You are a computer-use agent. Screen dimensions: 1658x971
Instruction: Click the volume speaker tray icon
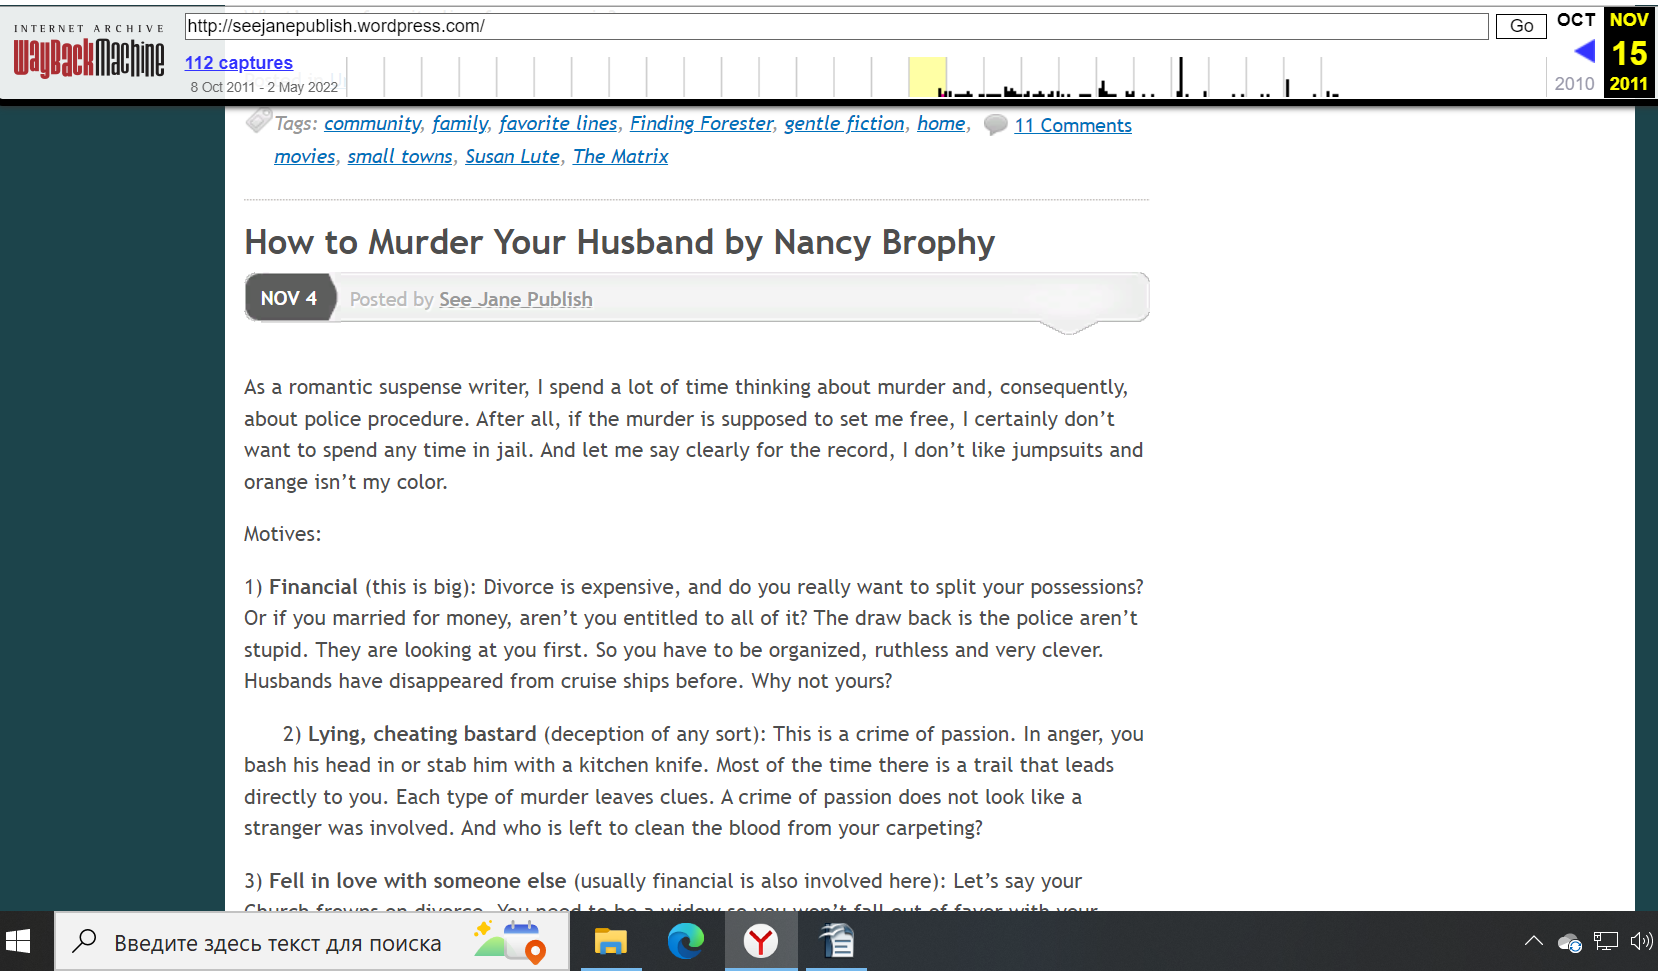point(1640,941)
